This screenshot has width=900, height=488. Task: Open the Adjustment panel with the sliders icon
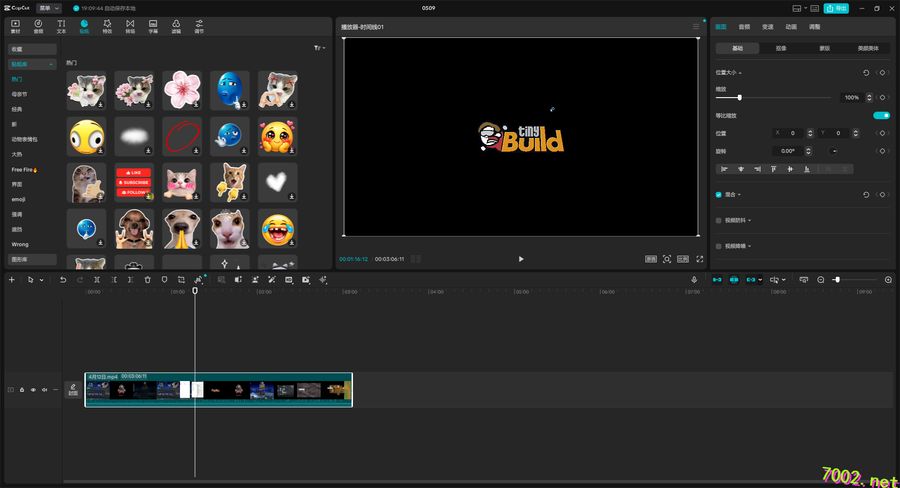[x=199, y=26]
